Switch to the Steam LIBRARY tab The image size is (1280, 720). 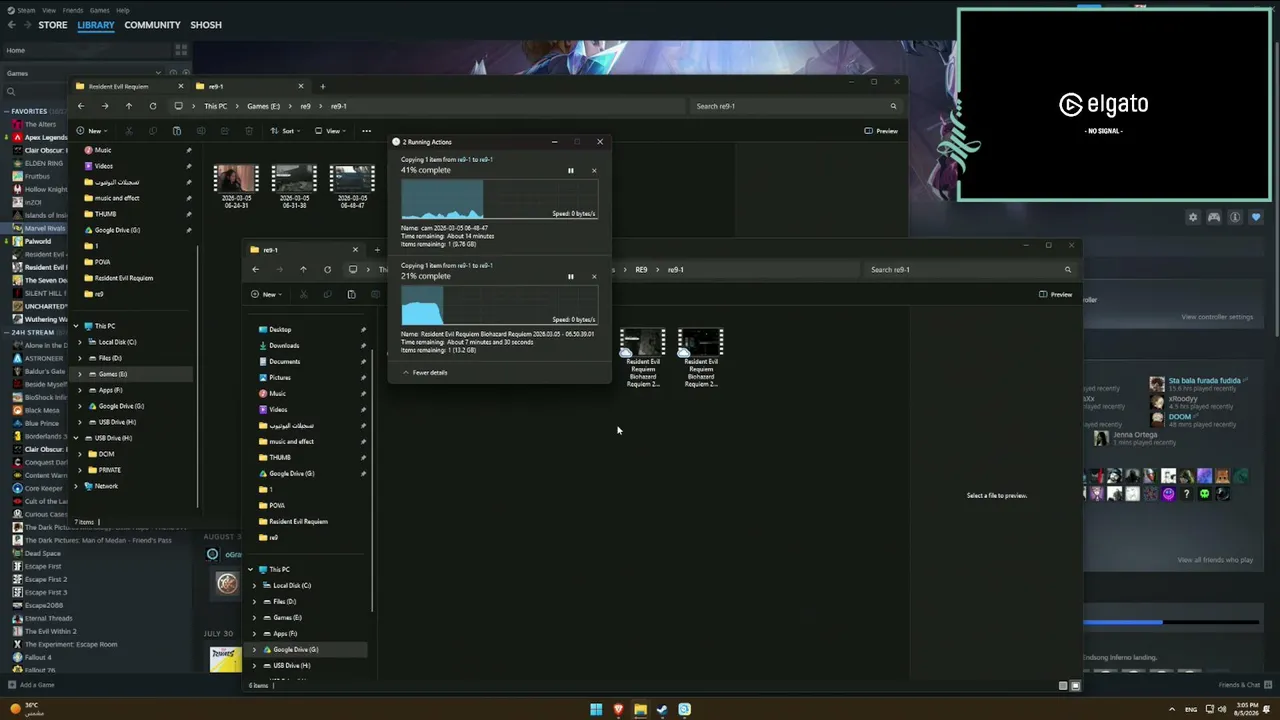96,25
